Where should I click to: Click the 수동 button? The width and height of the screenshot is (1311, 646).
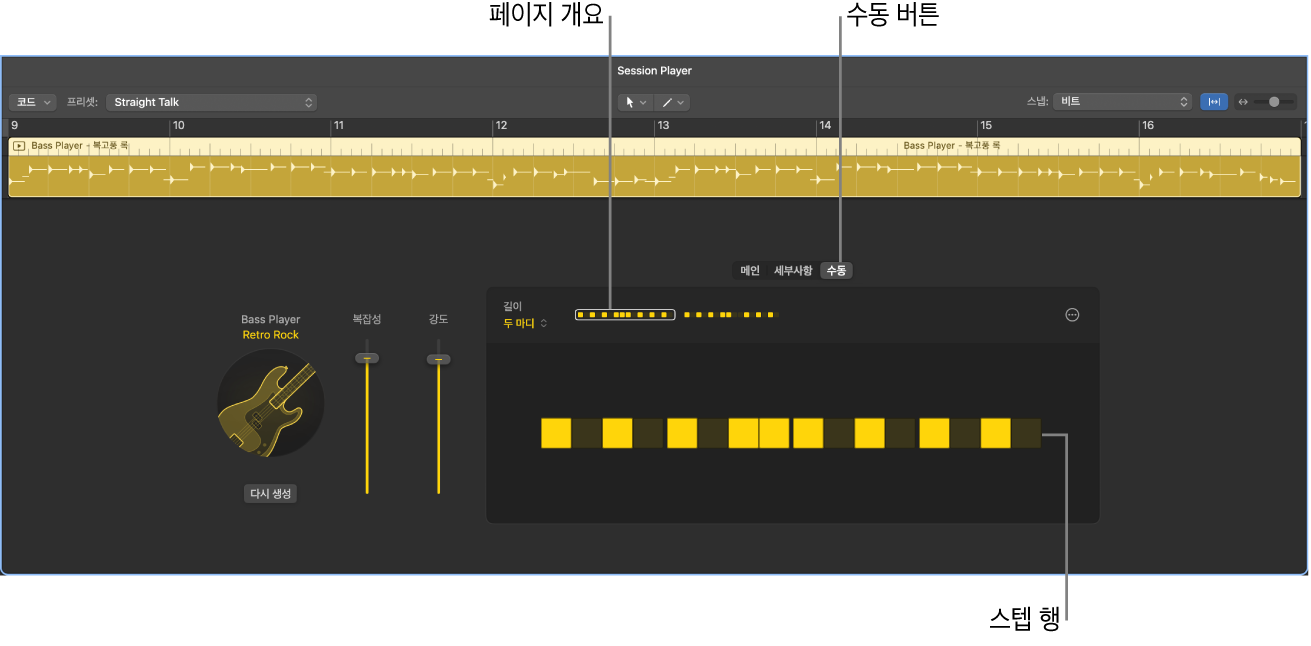point(836,270)
